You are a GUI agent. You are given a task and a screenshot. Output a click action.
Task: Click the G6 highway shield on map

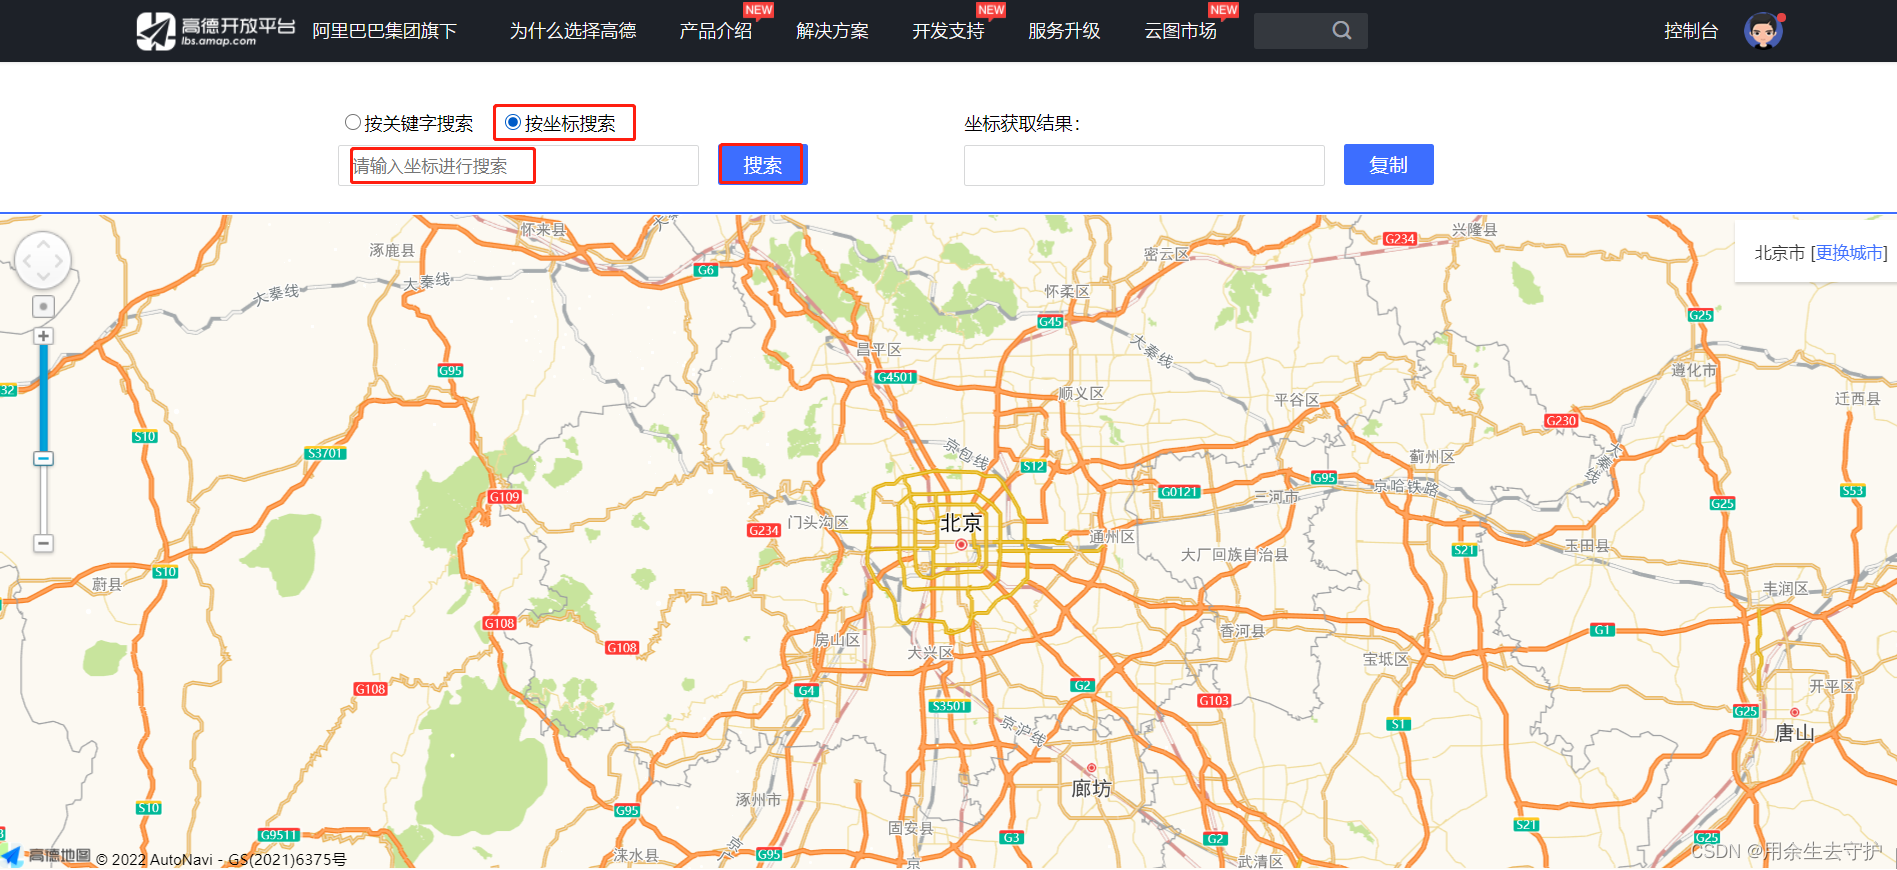point(706,270)
